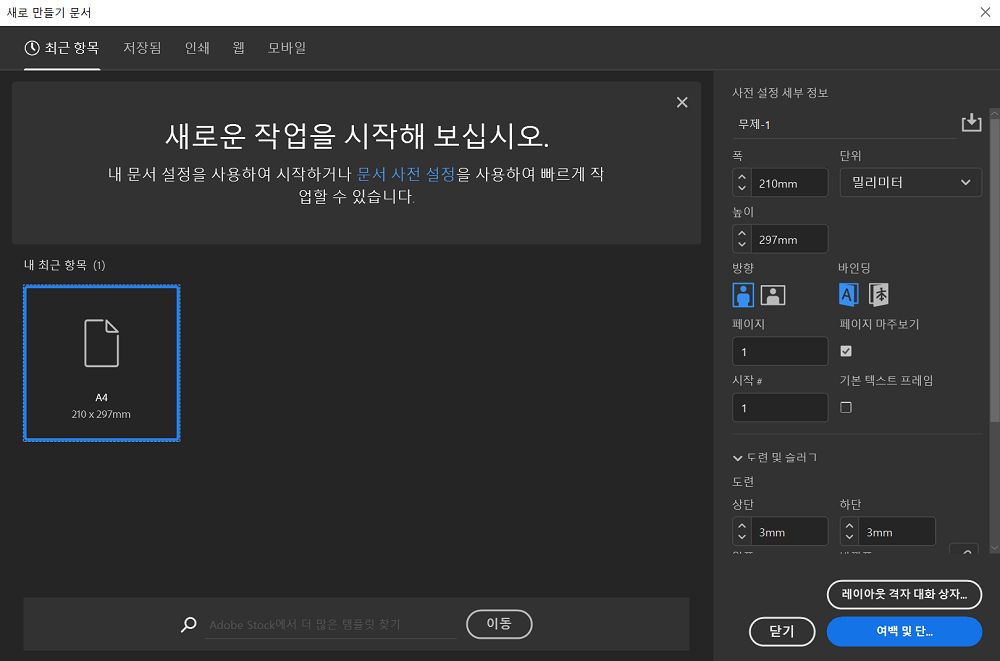Click the search magnifier icon for Adobe Stock
The width and height of the screenshot is (1000, 661).
click(189, 624)
